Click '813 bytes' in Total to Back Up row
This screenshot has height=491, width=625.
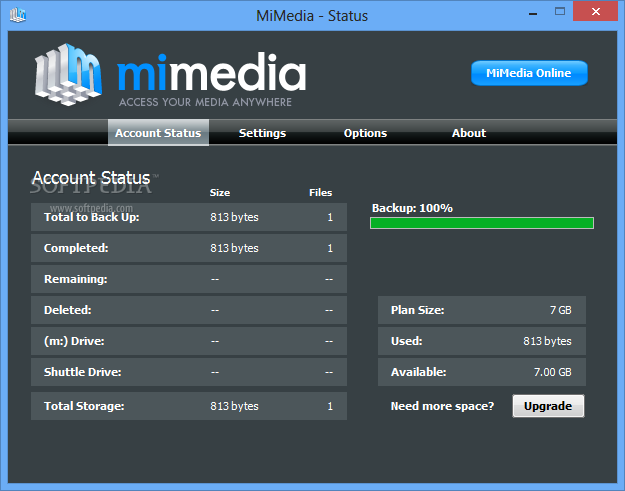(x=234, y=217)
